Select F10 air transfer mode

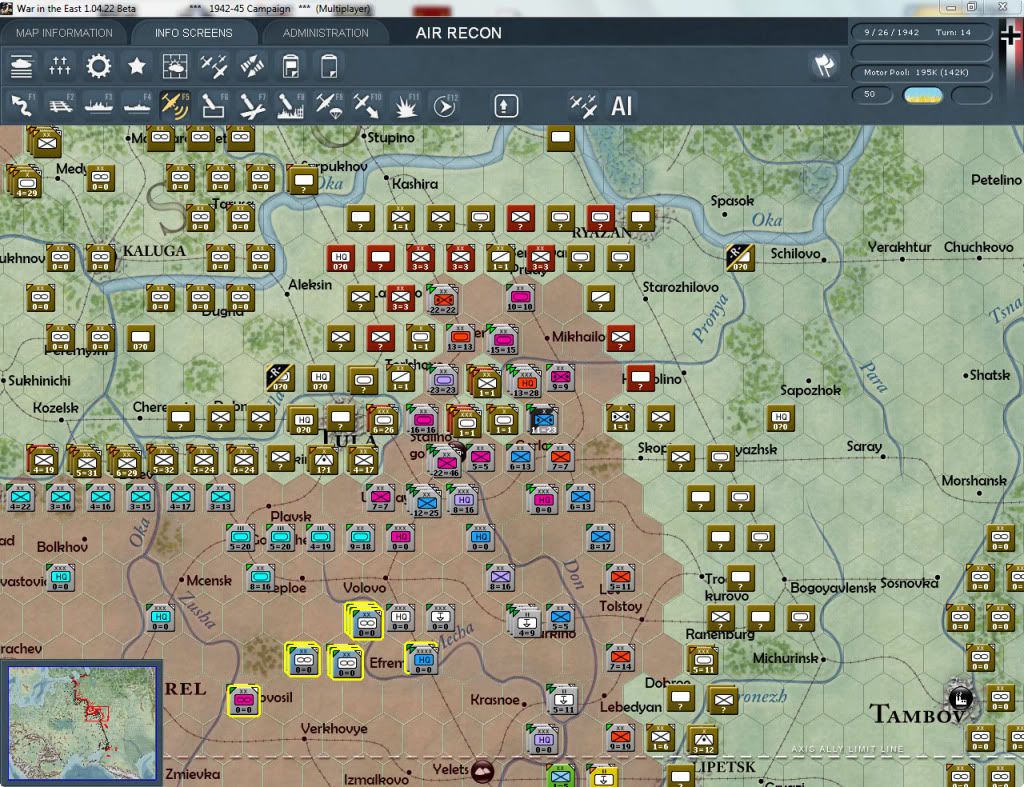(x=368, y=106)
